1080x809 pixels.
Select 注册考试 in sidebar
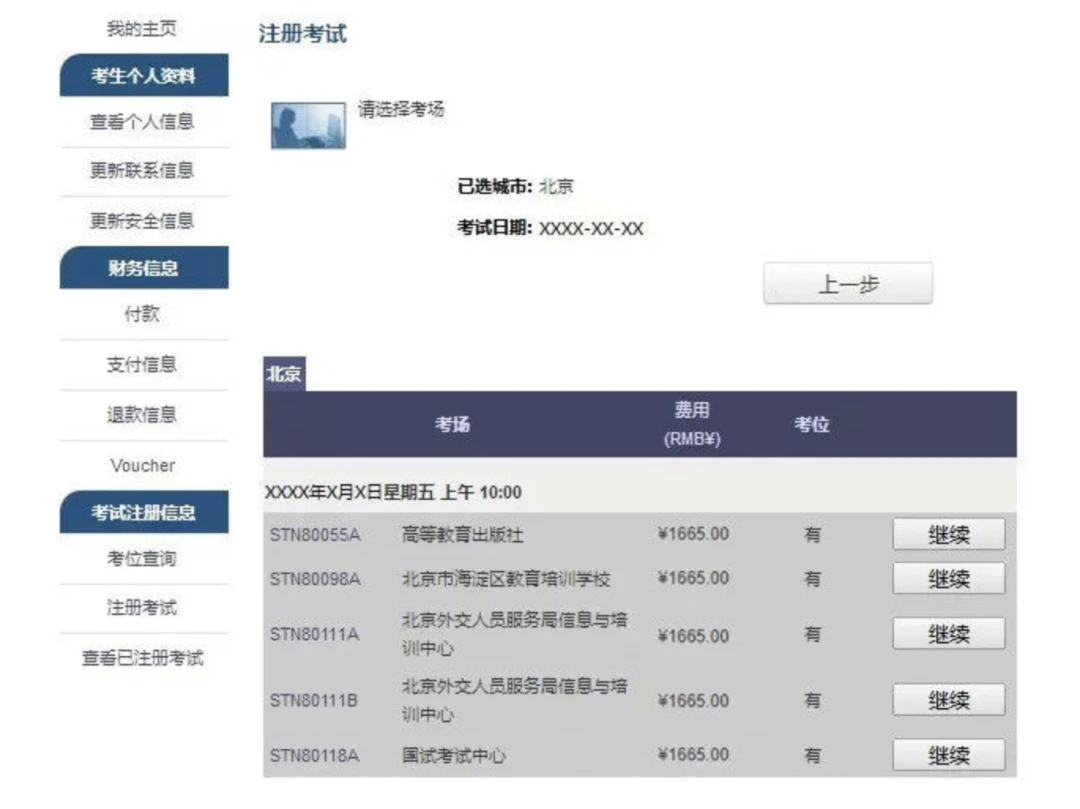pos(142,607)
